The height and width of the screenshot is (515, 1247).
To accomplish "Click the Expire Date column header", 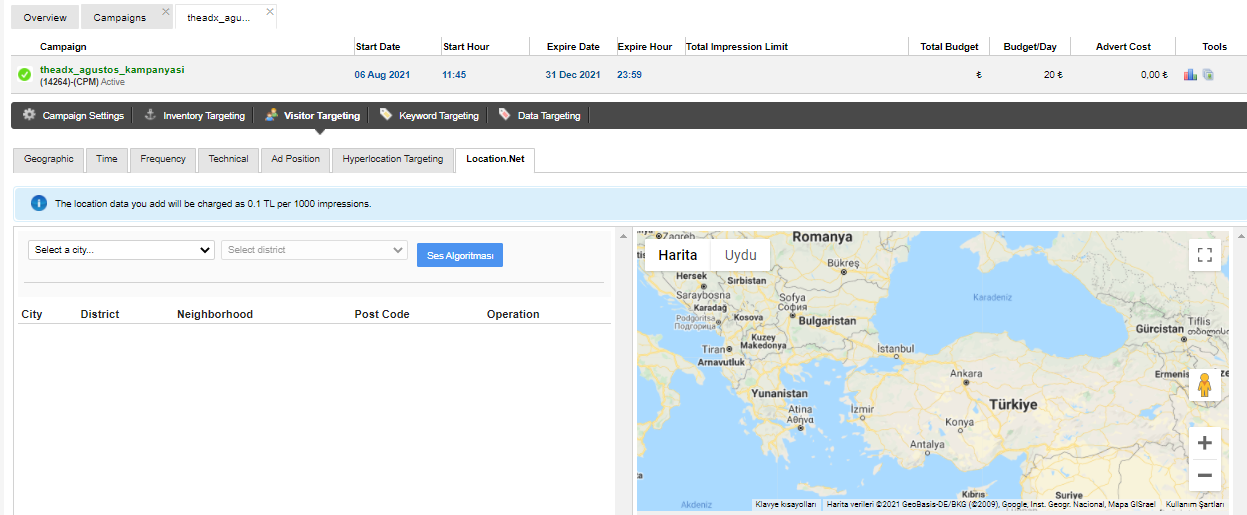I will click(573, 47).
